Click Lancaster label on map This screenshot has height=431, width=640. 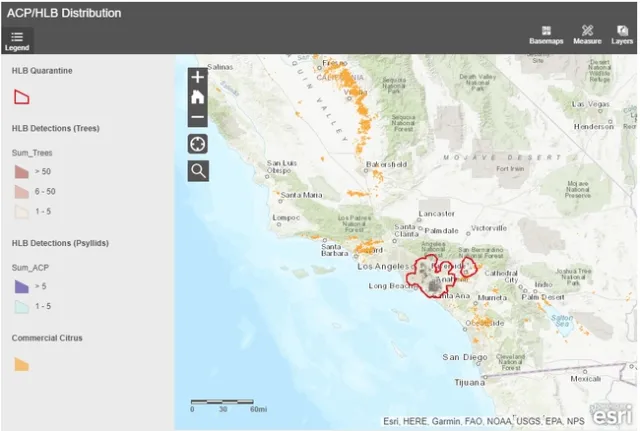coord(436,213)
